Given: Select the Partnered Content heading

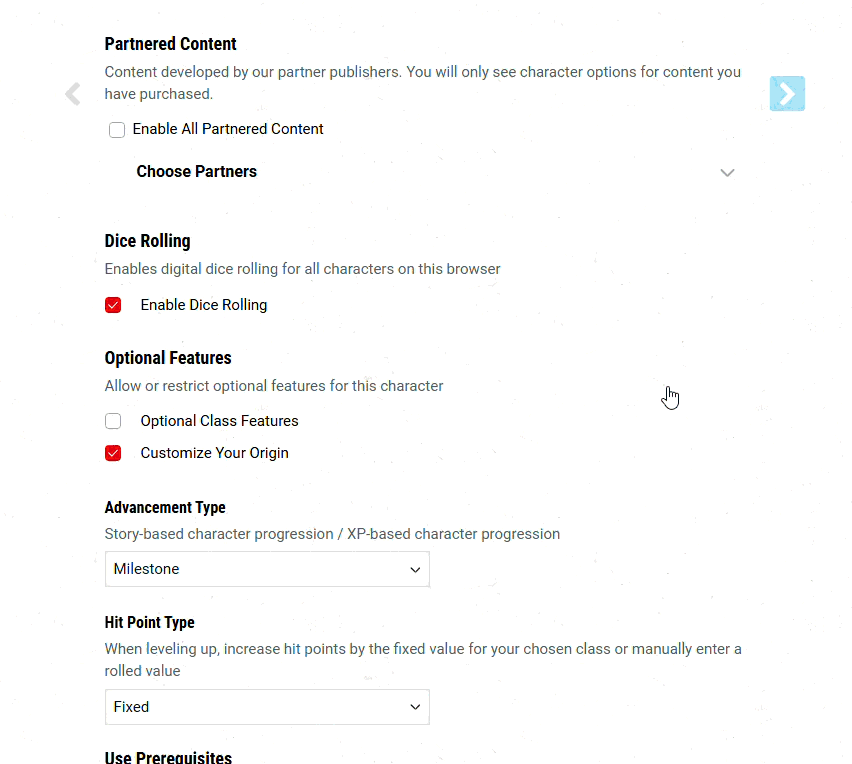Looking at the screenshot, I should [x=171, y=44].
